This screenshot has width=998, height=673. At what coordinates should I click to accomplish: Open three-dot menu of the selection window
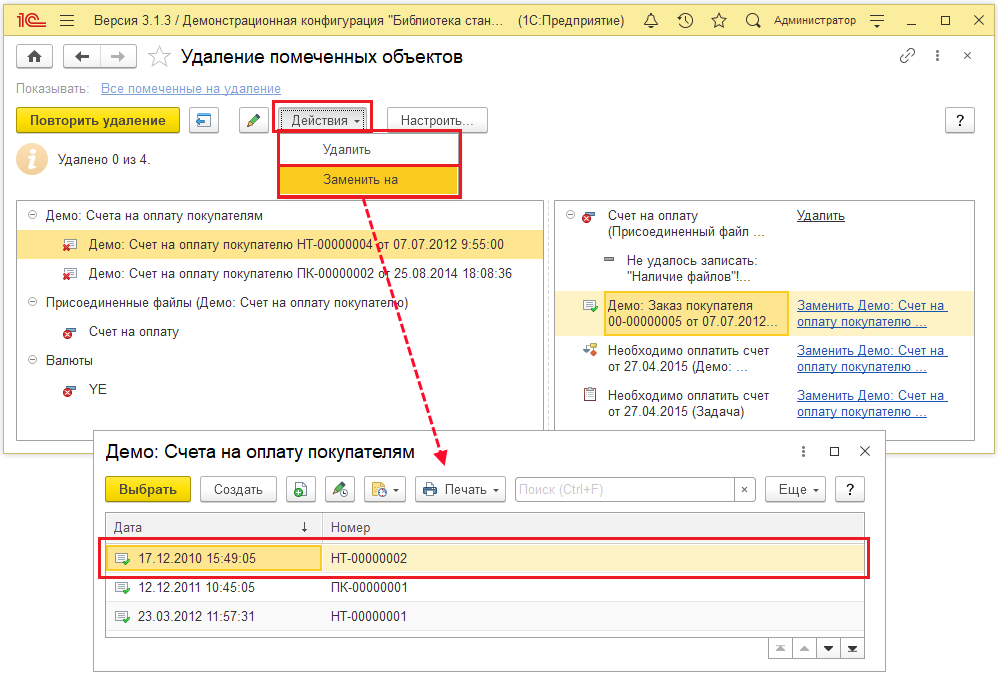pos(803,451)
